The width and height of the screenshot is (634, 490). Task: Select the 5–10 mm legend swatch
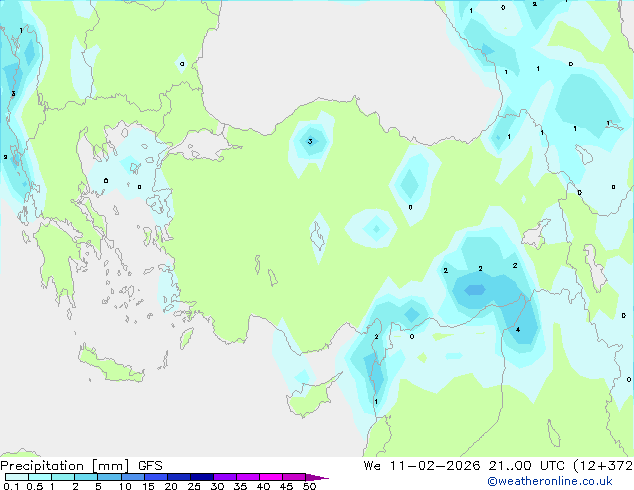click(109, 477)
